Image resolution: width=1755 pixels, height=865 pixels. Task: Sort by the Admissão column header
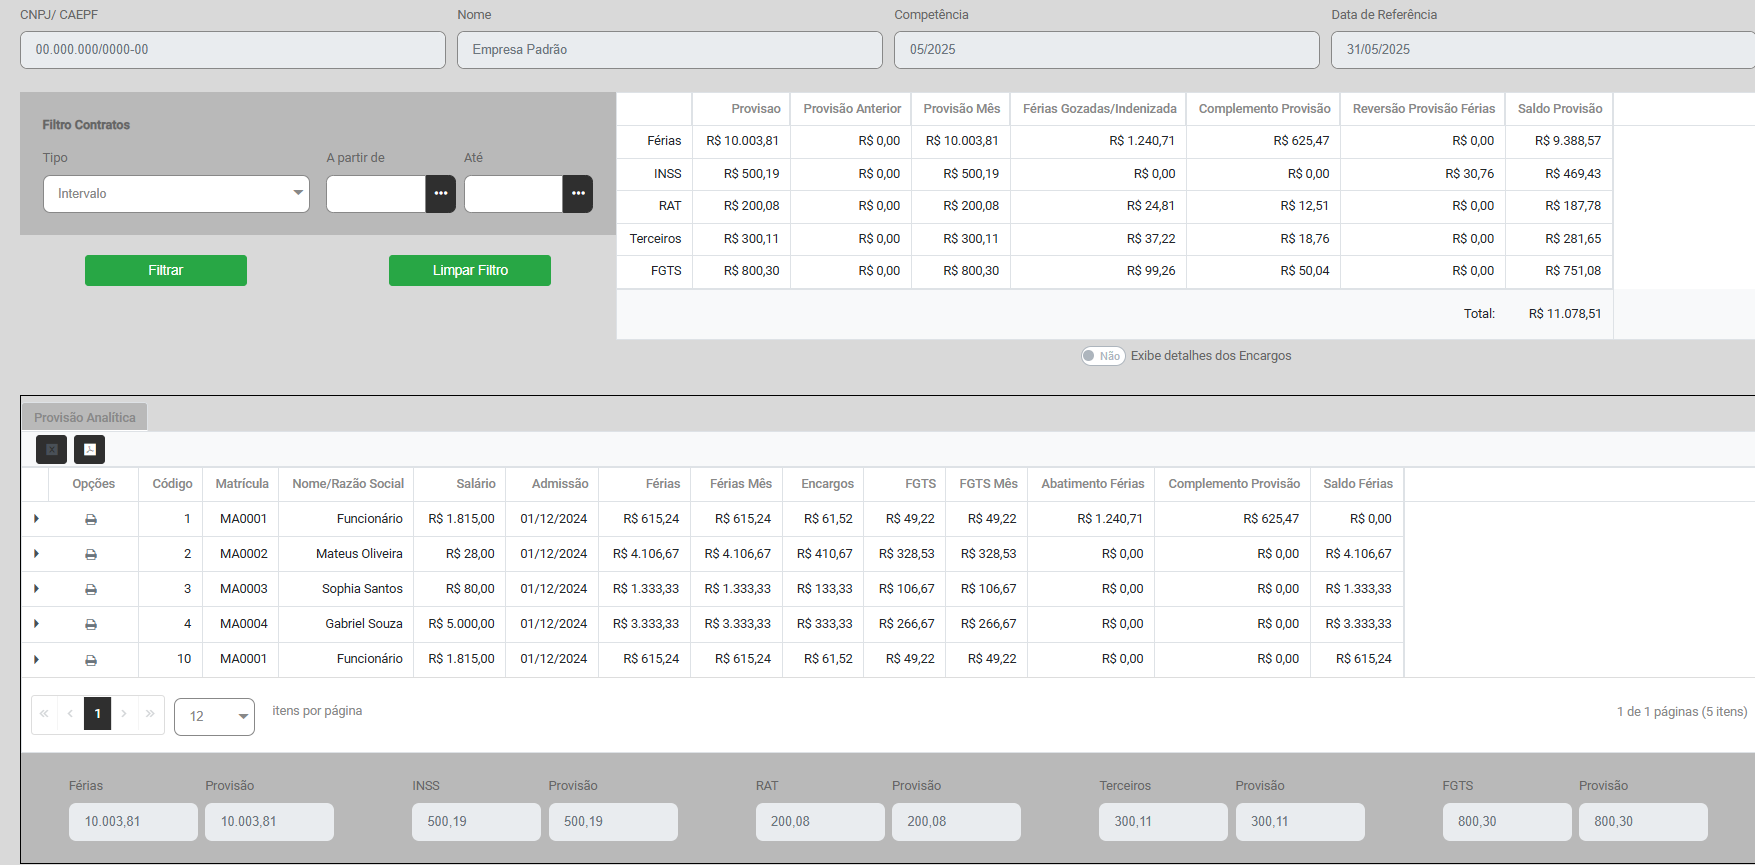point(559,484)
